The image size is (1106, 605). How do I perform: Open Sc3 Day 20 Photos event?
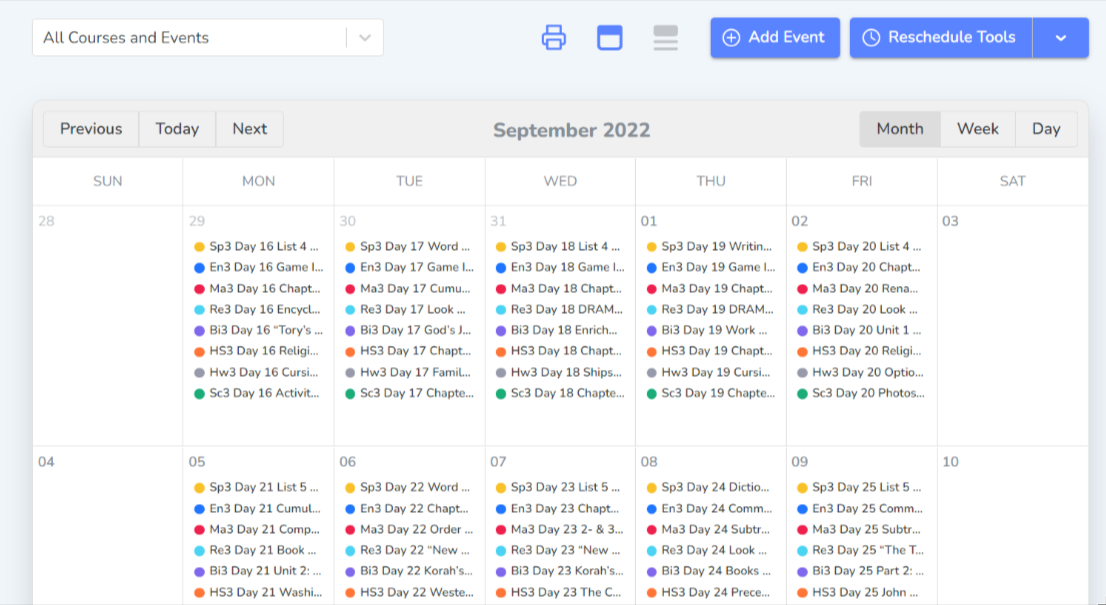pyautogui.click(x=861, y=393)
